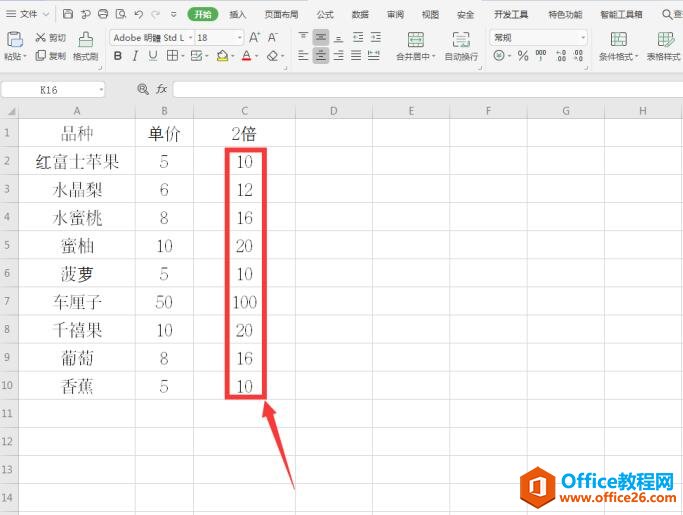Open the font size dropdown
Viewport: 683px width, 515px height.
pyautogui.click(x=240, y=38)
